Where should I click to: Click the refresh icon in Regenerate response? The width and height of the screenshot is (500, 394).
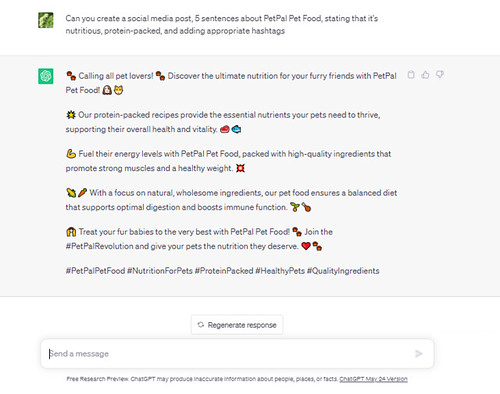tap(201, 325)
